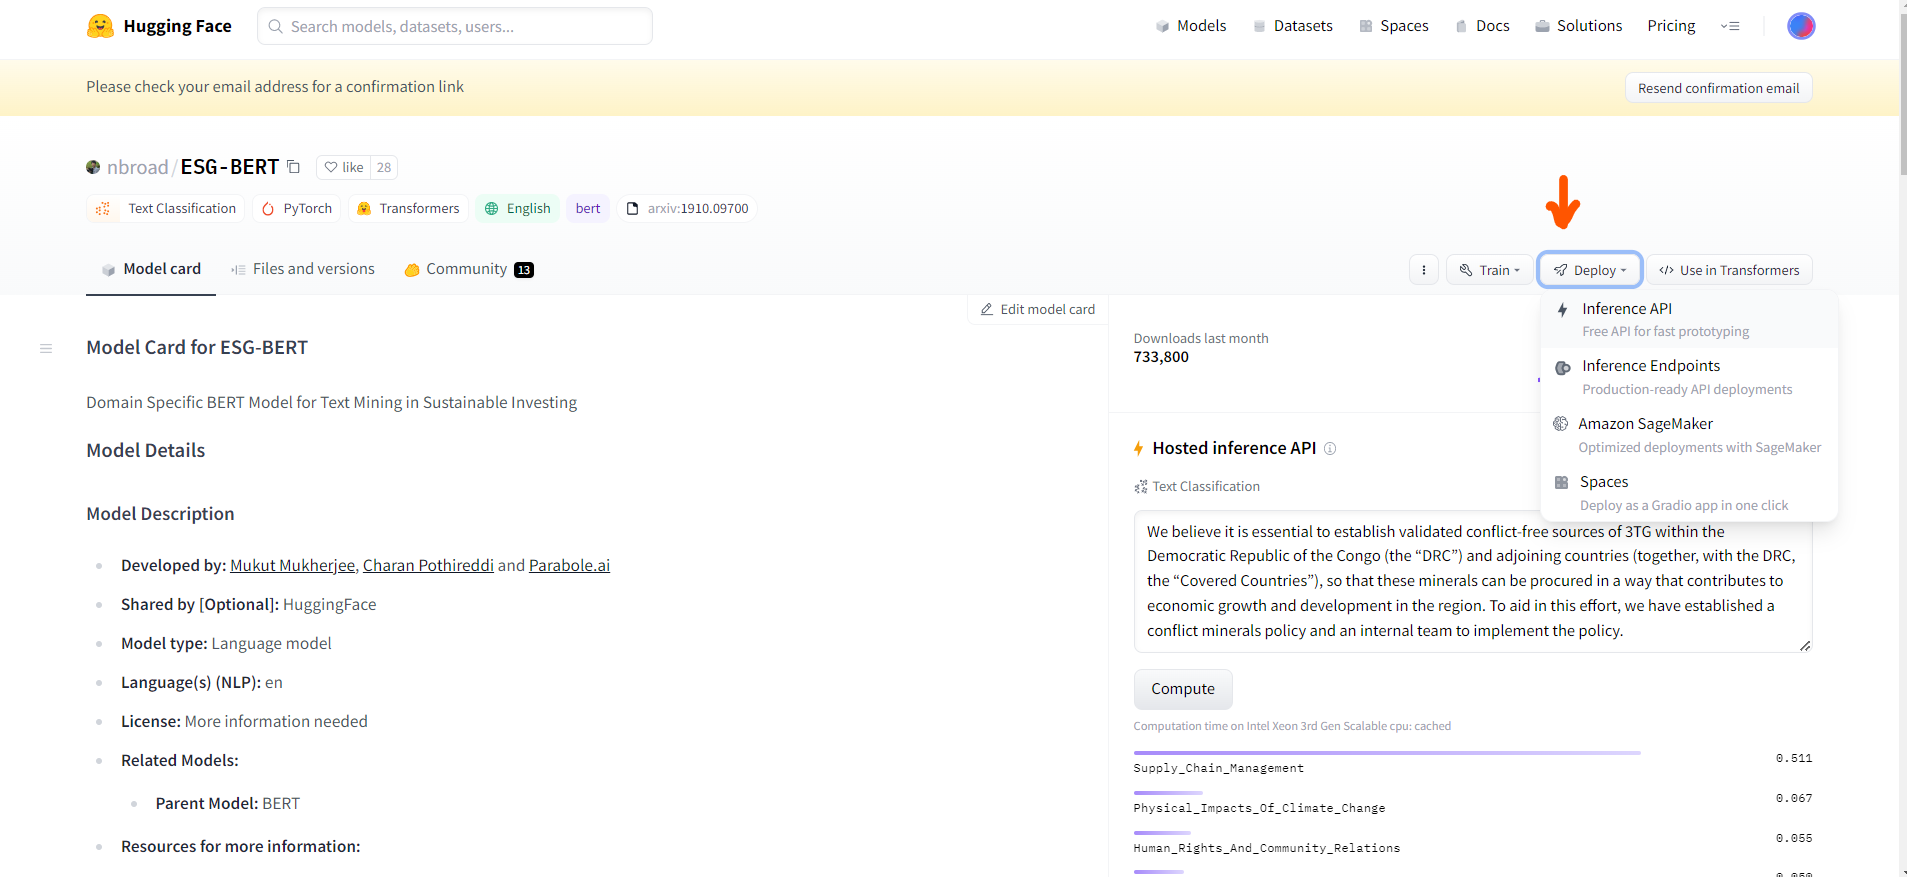Choose Spaces Gradio app deployment
This screenshot has width=1907, height=877.
[1689, 493]
